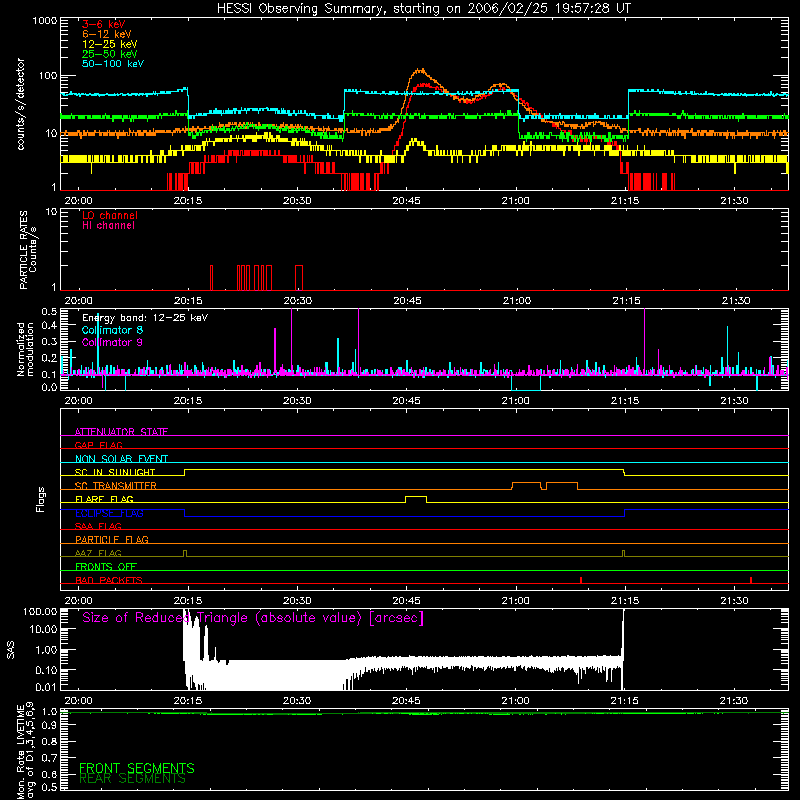Click the Mon. Rate LIVETIME axis label

[x=24, y=751]
